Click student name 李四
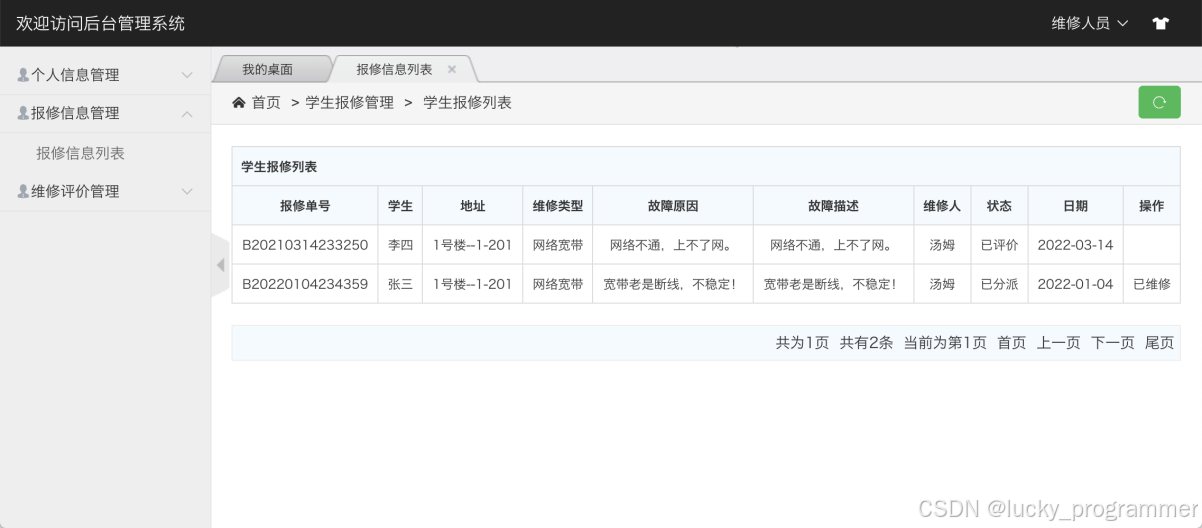 pos(400,244)
